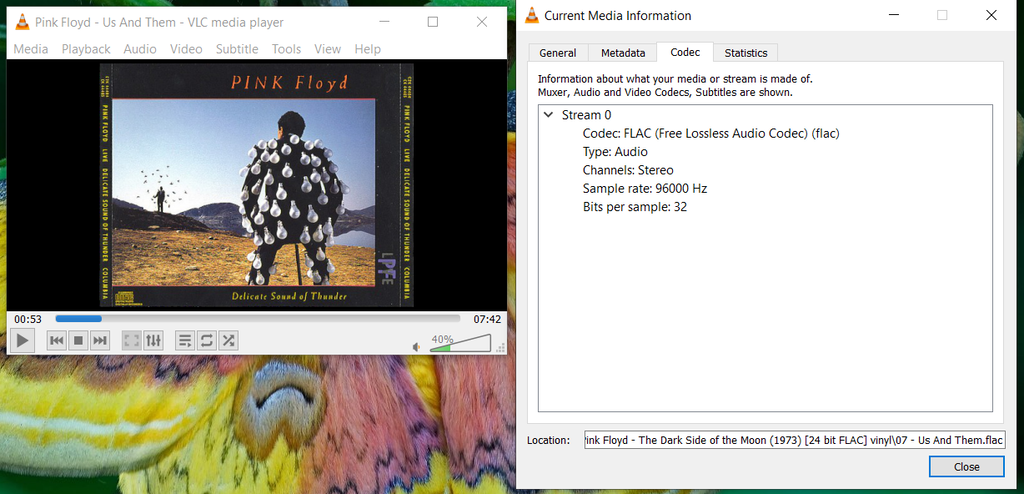This screenshot has height=494, width=1024.
Task: Select the Codec tab
Action: point(685,52)
